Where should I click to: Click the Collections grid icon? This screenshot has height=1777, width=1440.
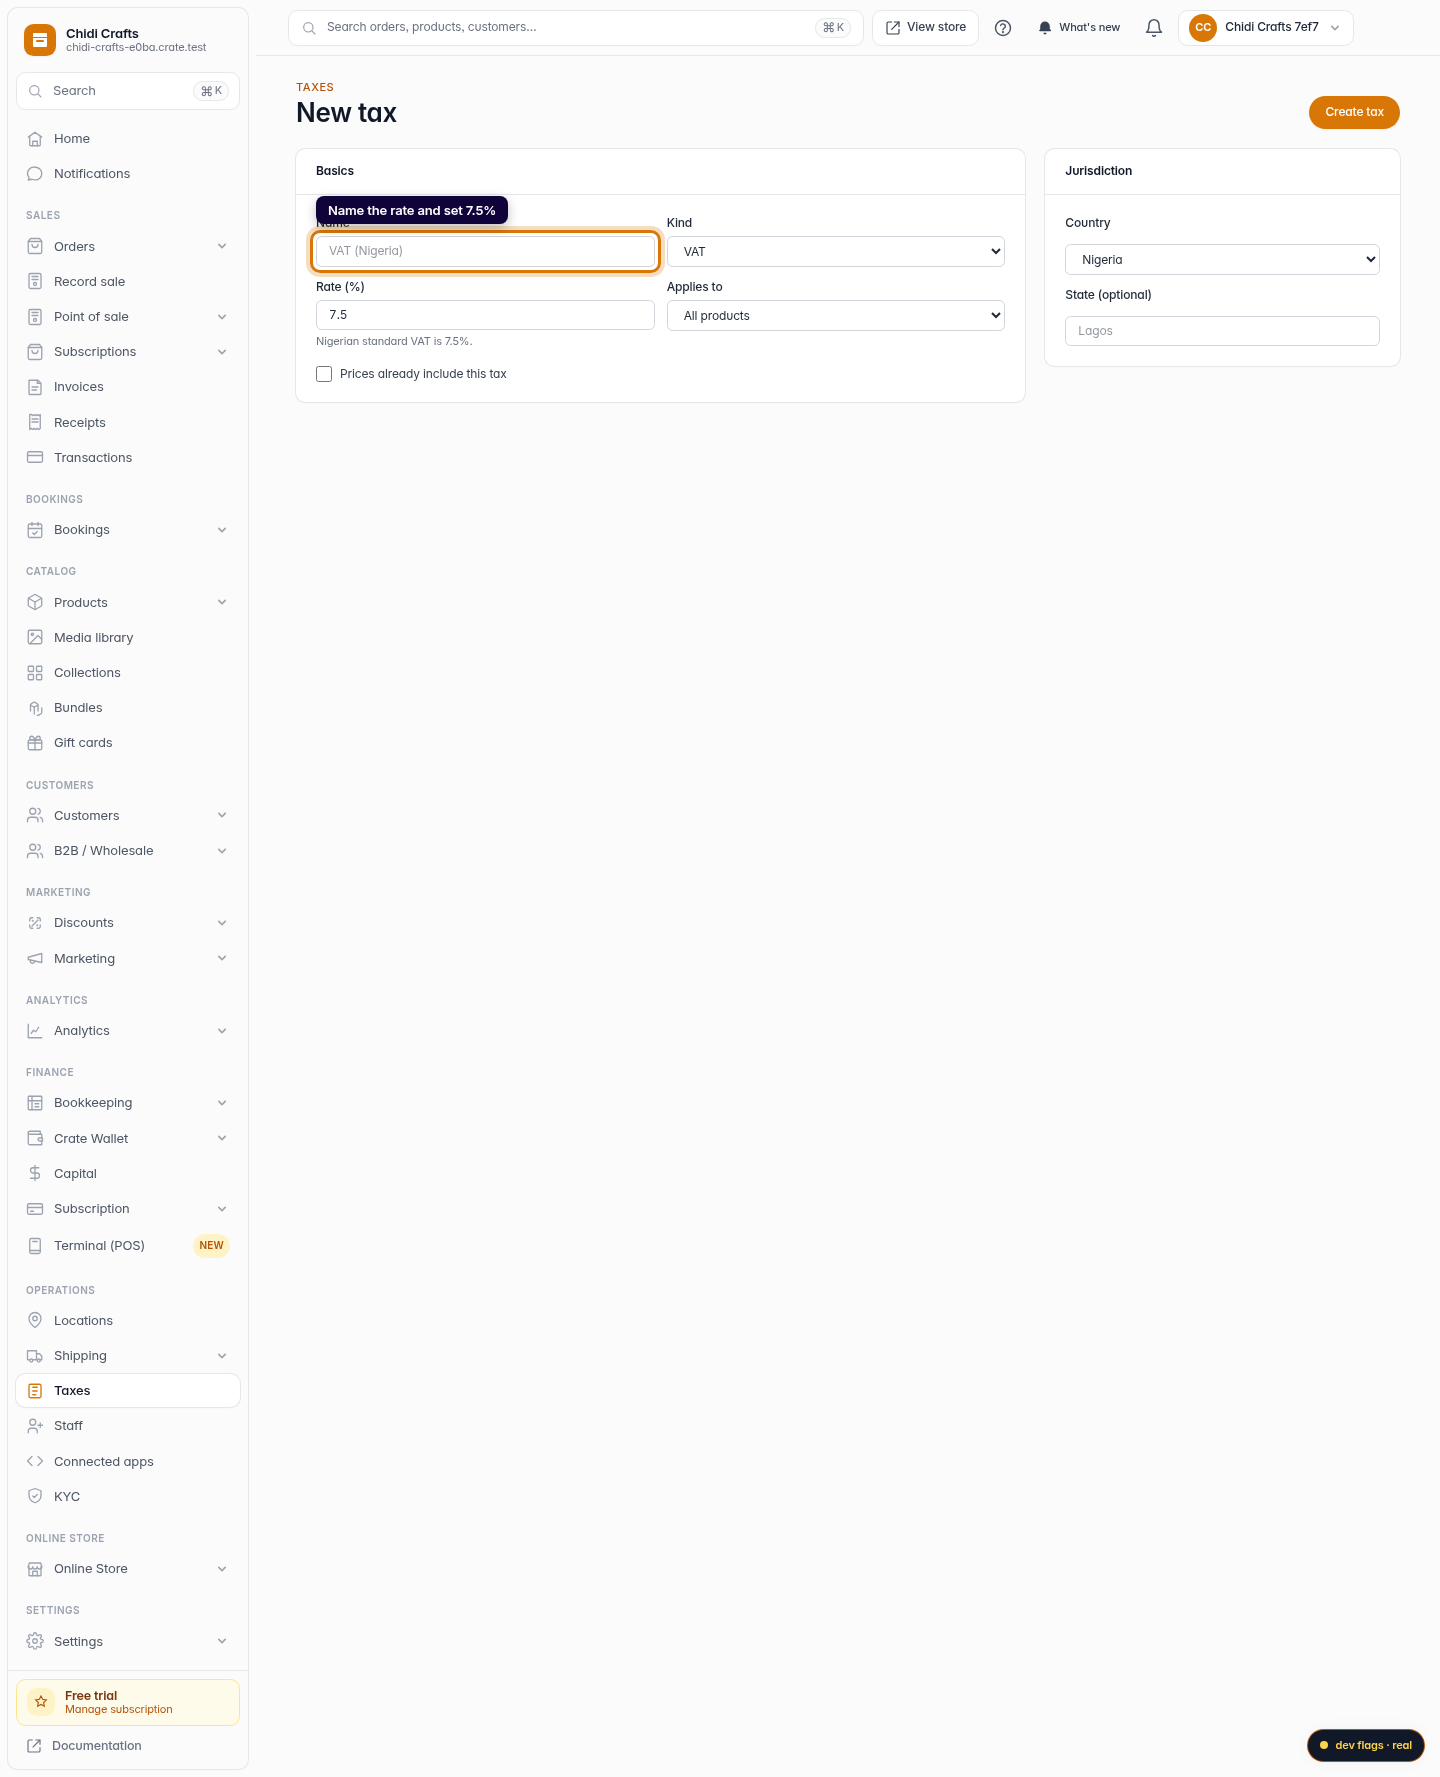point(35,673)
